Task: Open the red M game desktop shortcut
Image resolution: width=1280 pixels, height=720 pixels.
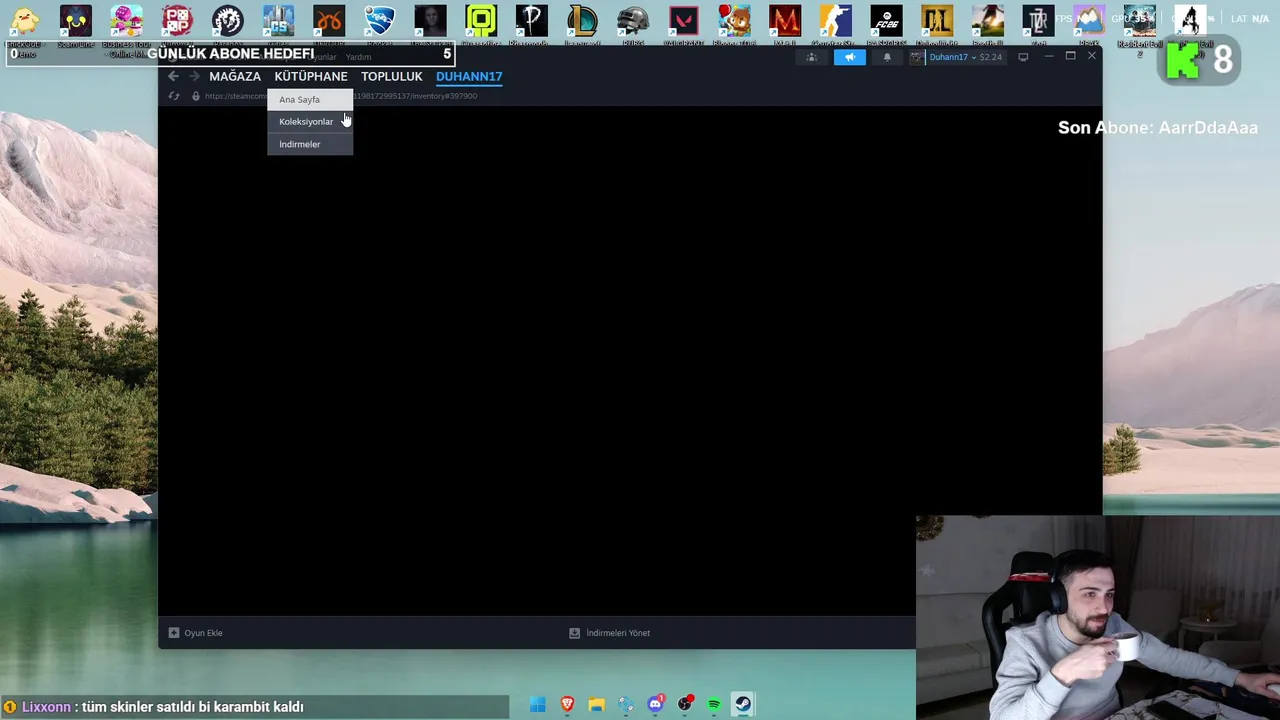Action: click(785, 20)
